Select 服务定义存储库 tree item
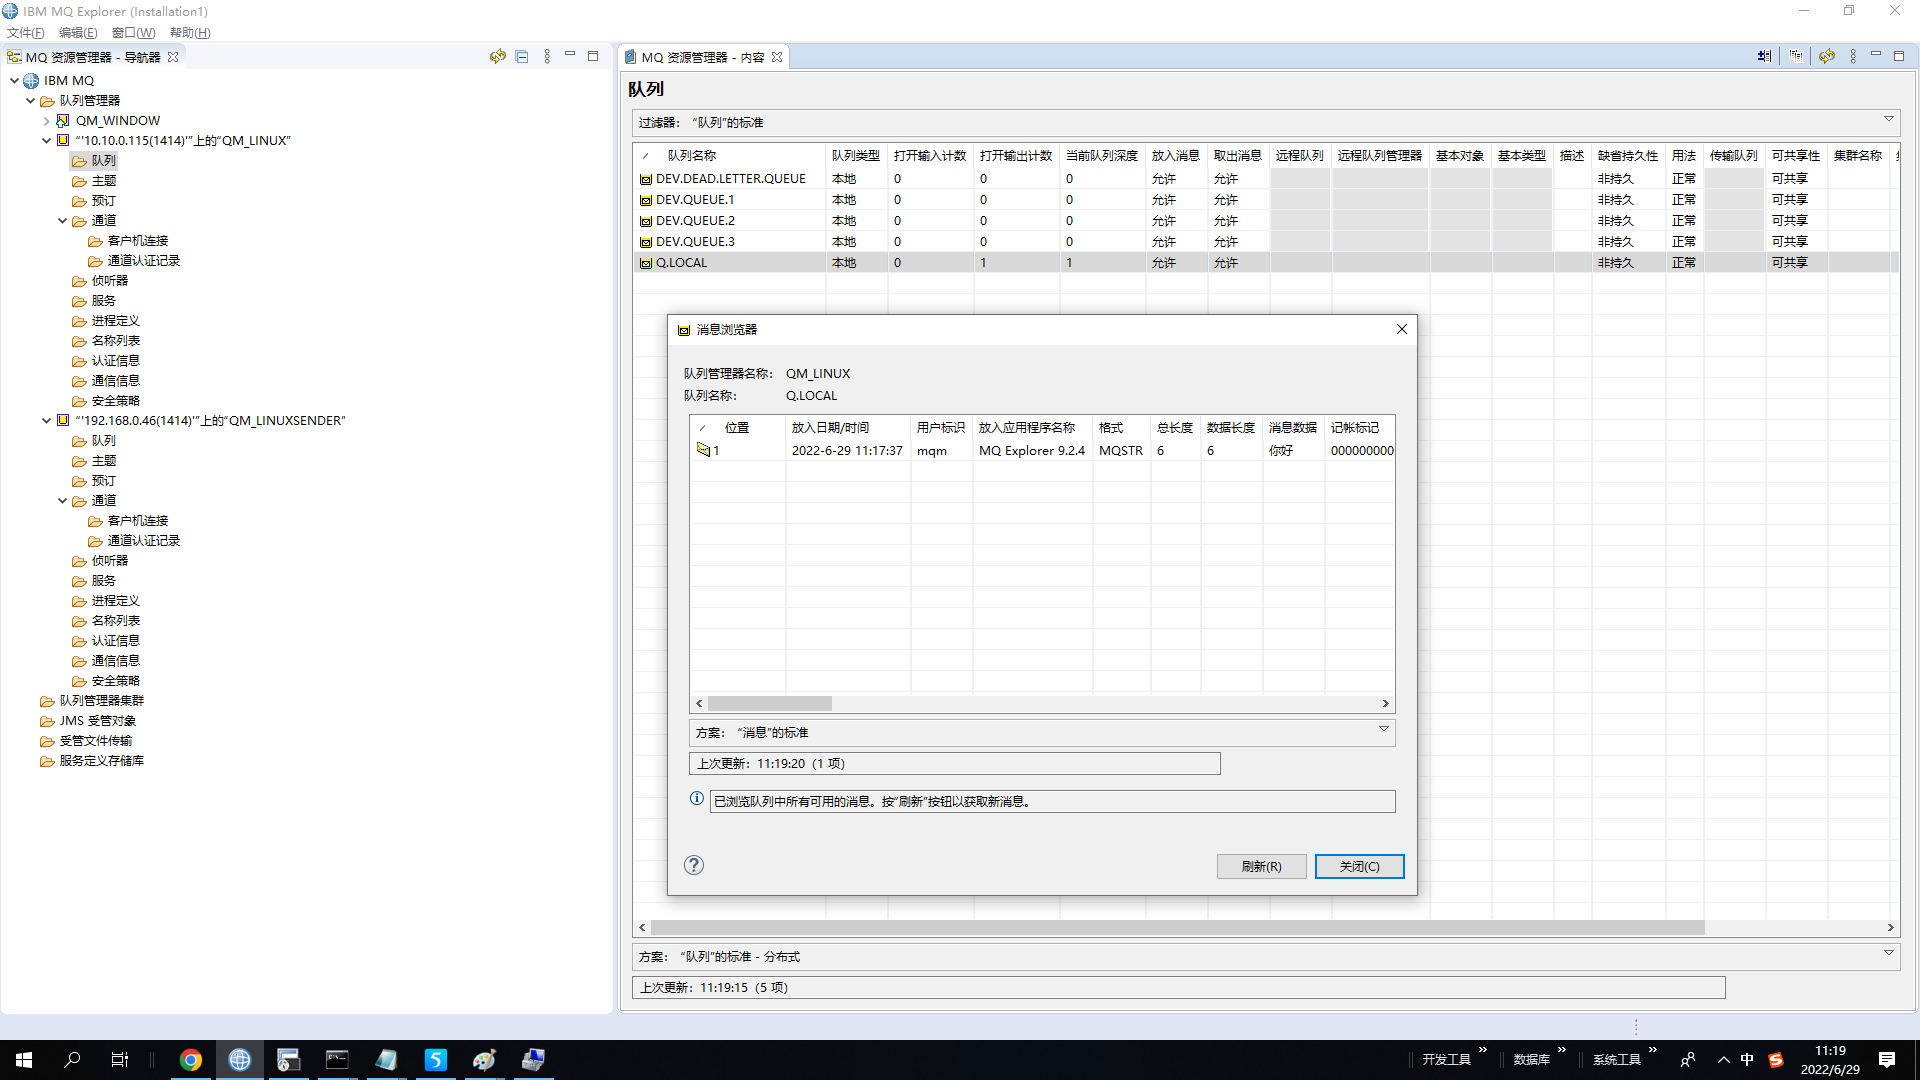This screenshot has height=1080, width=1920. (102, 761)
